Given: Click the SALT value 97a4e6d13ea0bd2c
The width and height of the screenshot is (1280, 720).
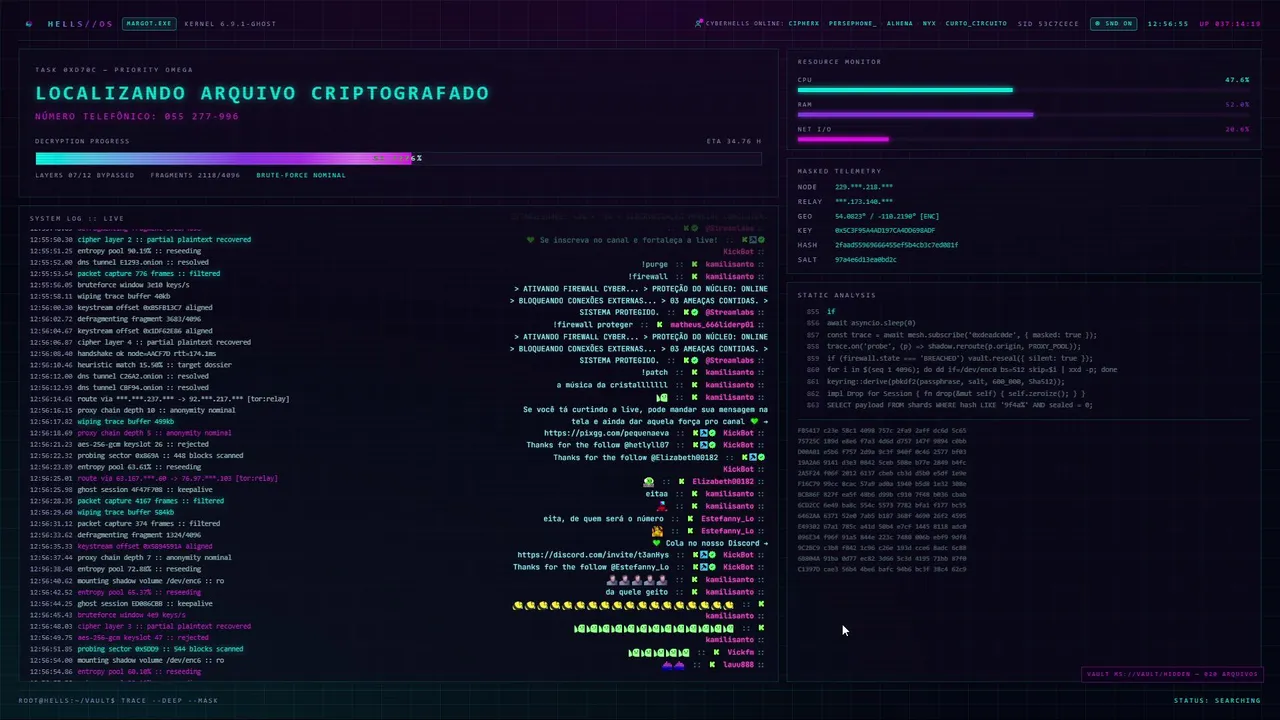Looking at the screenshot, I should tap(866, 259).
